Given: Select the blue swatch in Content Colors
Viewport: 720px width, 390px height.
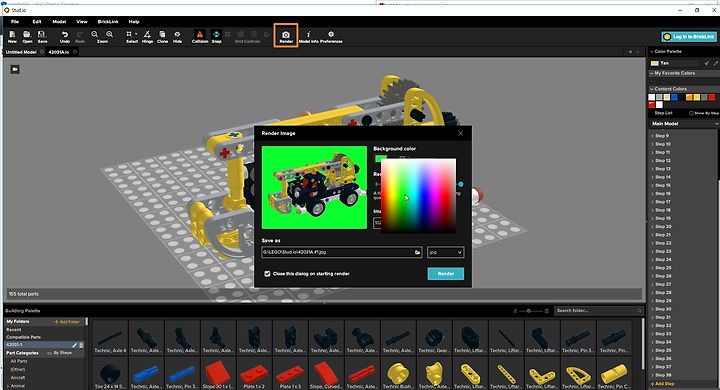Looking at the screenshot, I should click(x=674, y=97).
